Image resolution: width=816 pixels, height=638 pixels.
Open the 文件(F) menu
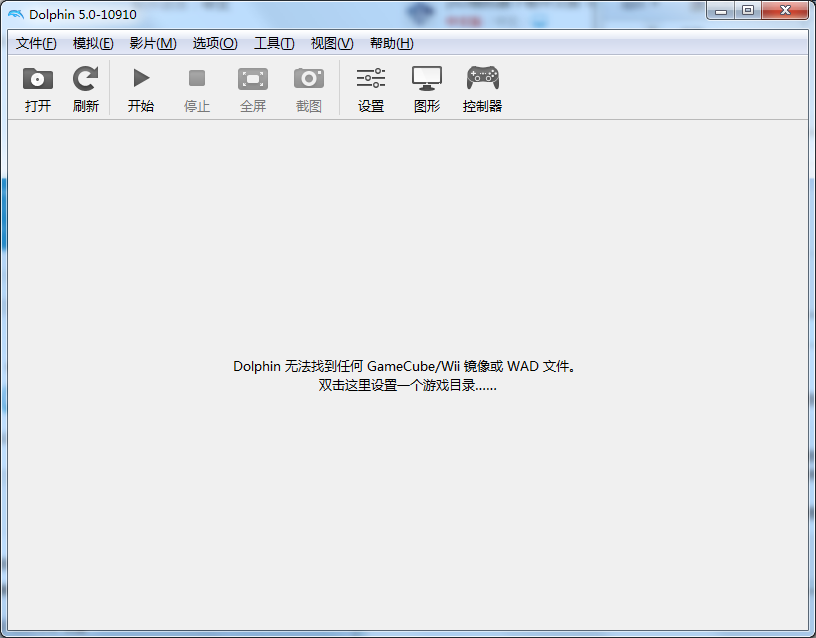[x=36, y=43]
